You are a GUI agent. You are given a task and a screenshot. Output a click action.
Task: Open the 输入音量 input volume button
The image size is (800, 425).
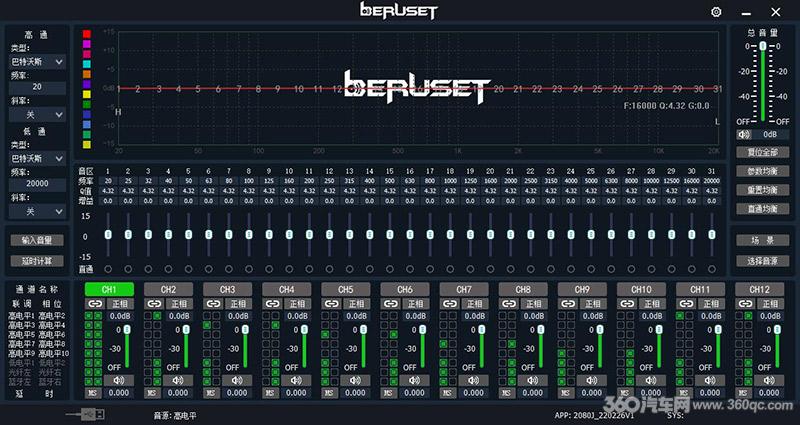pyautogui.click(x=37, y=240)
